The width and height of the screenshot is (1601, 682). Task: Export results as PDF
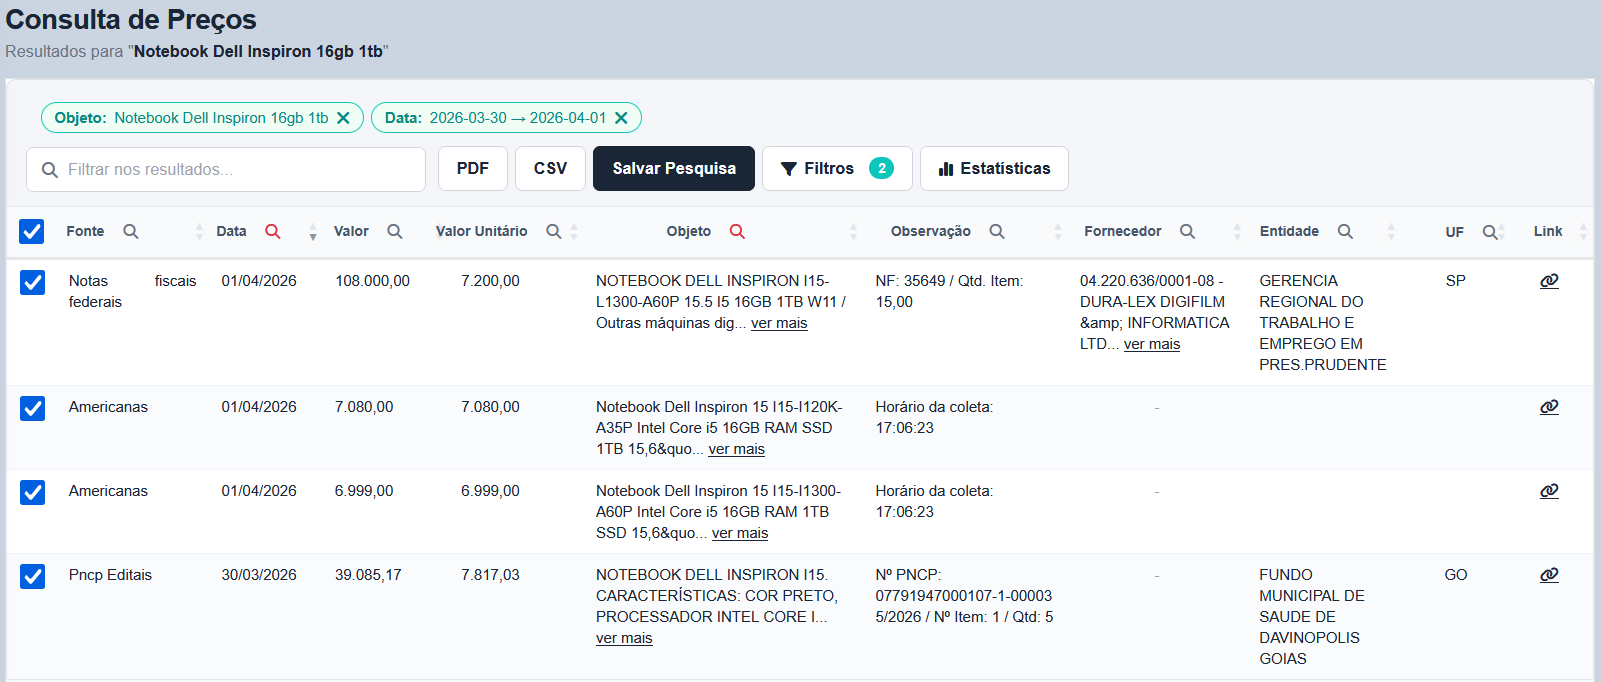(x=473, y=168)
